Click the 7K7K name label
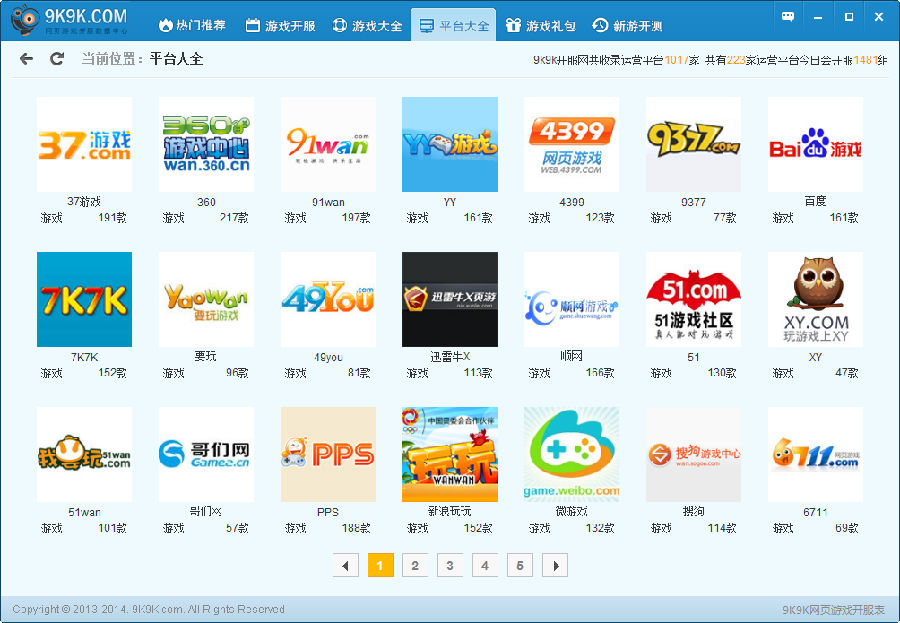This screenshot has height=623, width=900. point(84,357)
